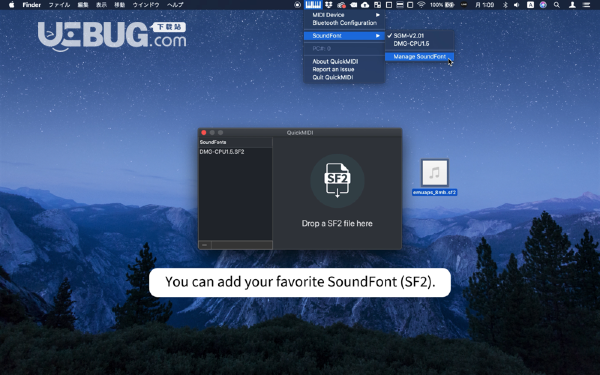This screenshot has width=600, height=375.
Task: Open the Bluetooth status icon
Action: pos(505,5)
